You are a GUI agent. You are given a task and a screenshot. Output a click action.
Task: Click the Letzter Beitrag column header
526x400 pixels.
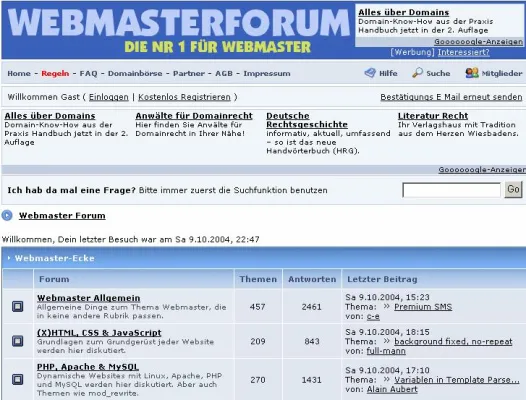tap(382, 279)
